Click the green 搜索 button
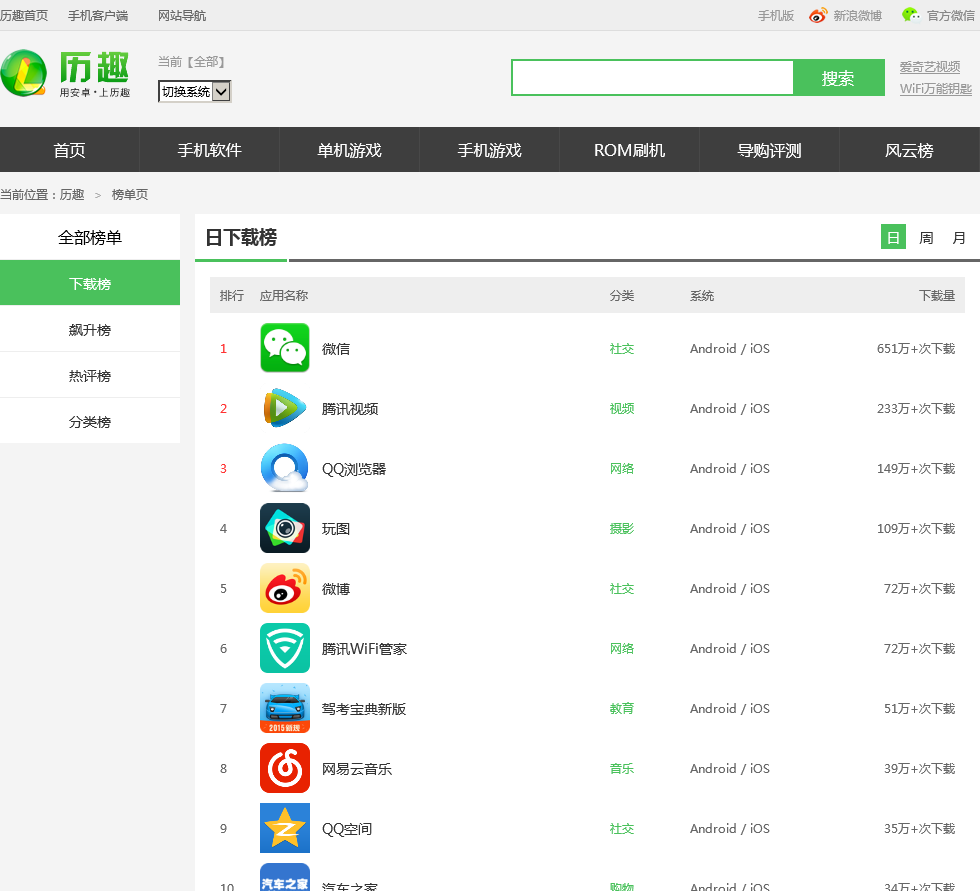The height and width of the screenshot is (891, 980). click(839, 77)
